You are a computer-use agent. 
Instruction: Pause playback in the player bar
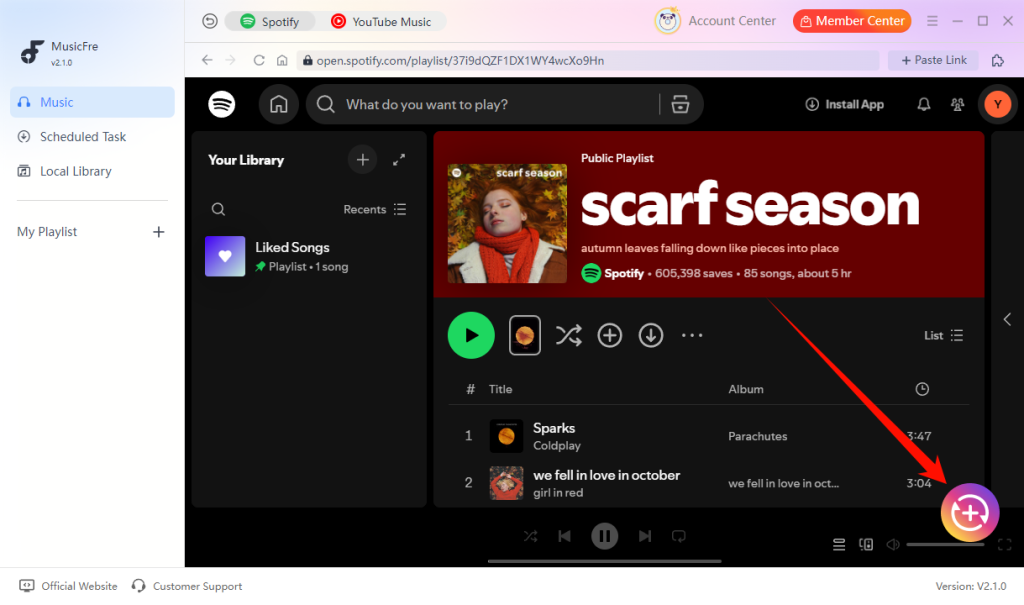(604, 536)
